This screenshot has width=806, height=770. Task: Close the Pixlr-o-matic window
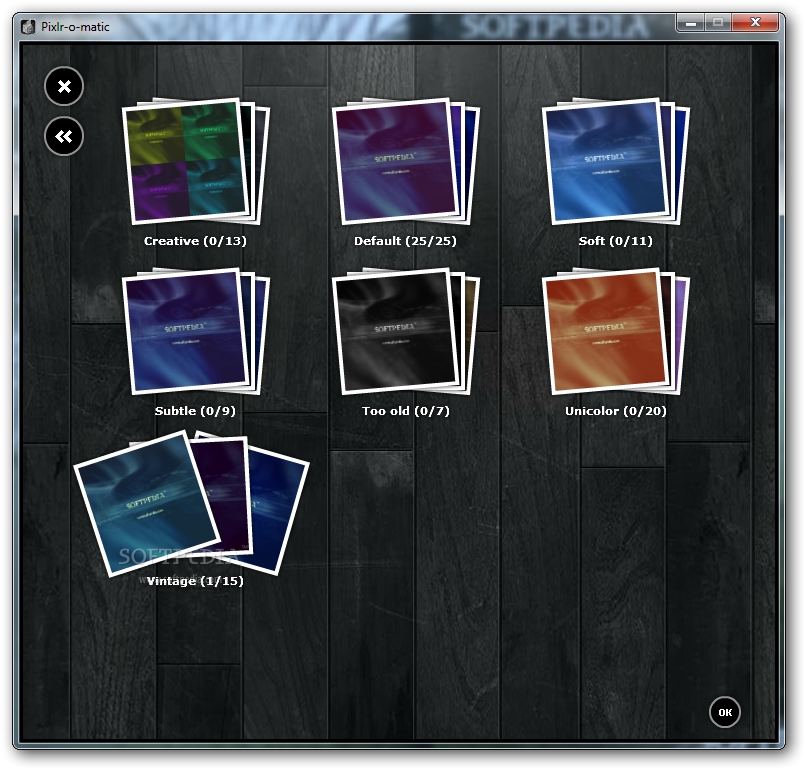tap(755, 23)
